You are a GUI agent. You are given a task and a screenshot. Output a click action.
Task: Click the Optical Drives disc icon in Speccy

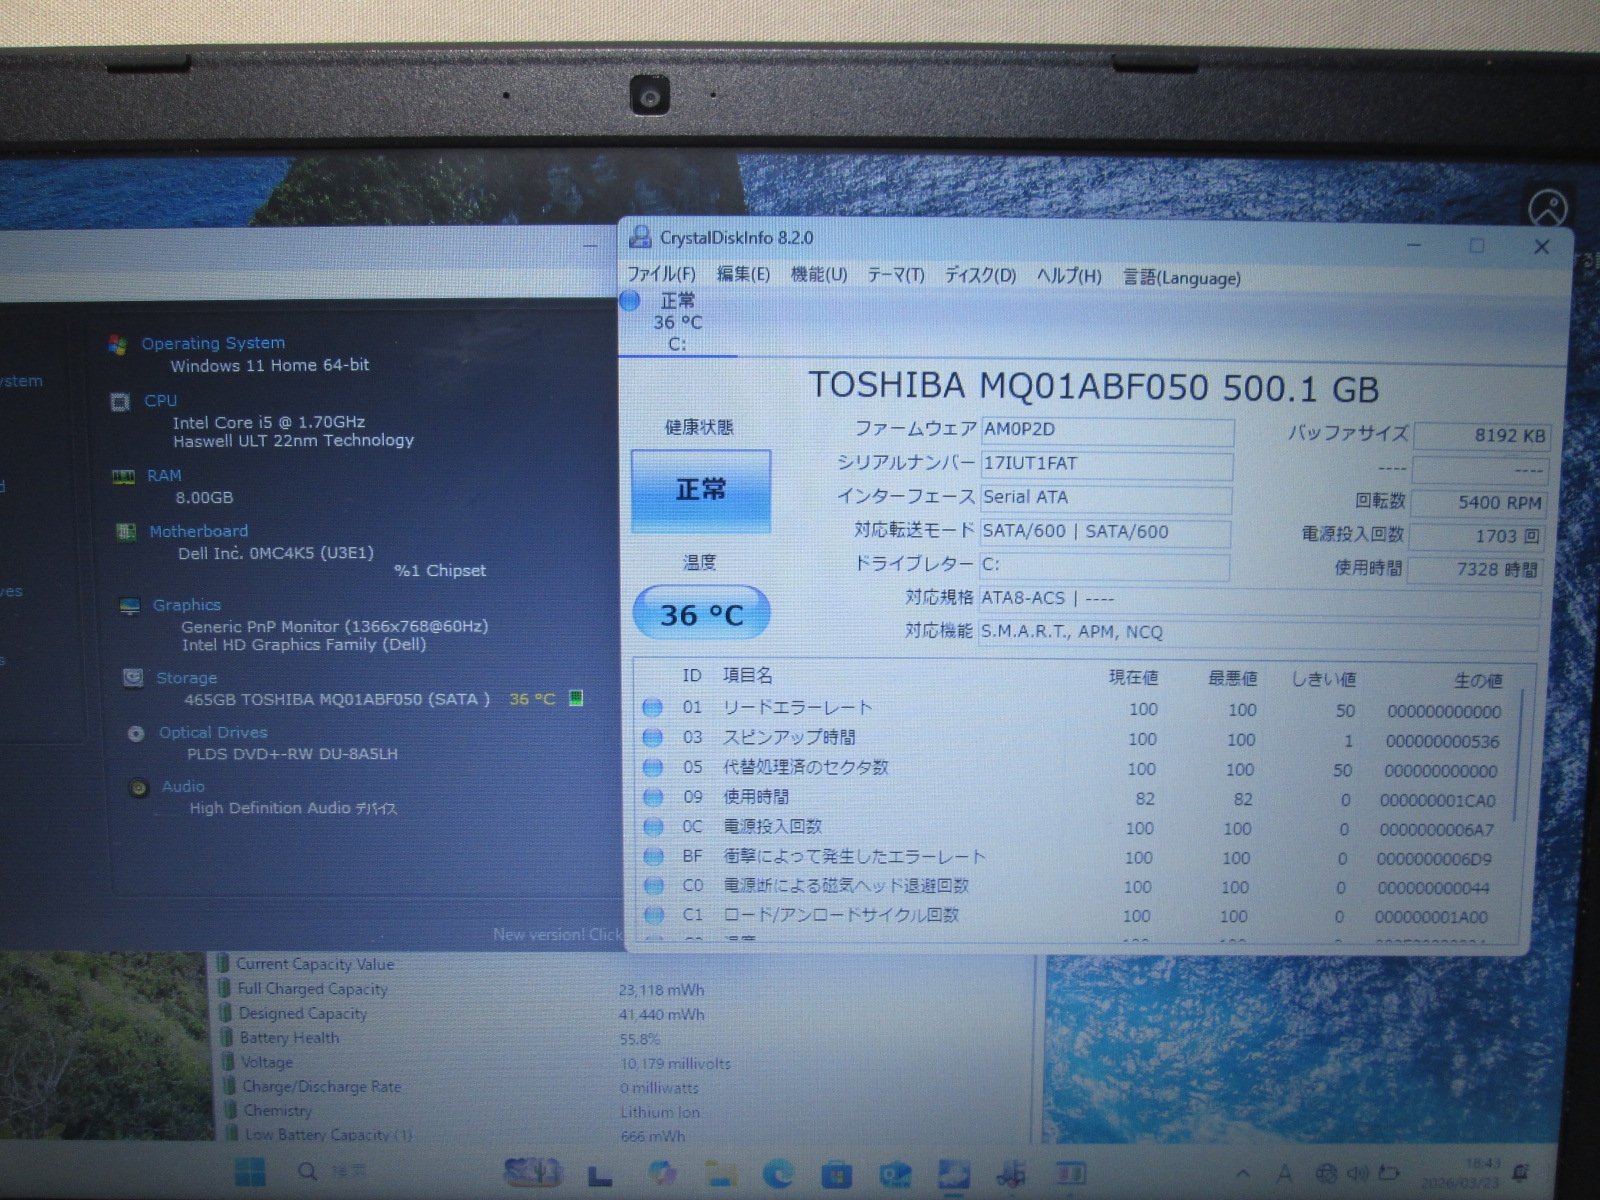(x=136, y=733)
